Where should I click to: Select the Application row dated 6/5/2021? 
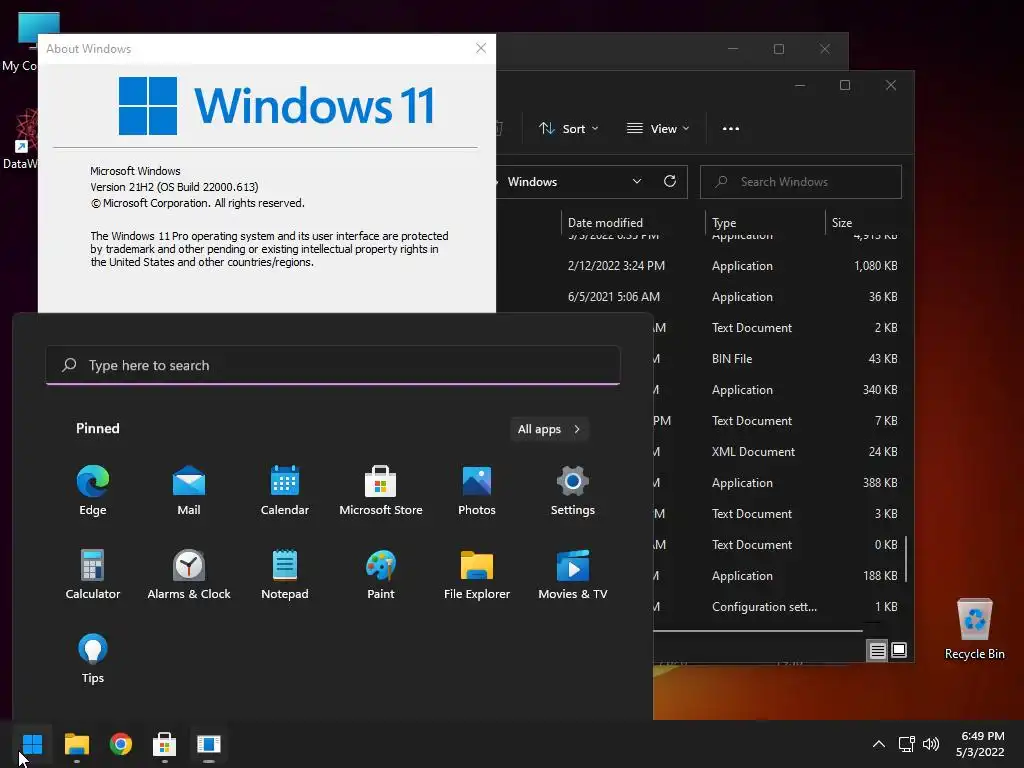click(700, 296)
